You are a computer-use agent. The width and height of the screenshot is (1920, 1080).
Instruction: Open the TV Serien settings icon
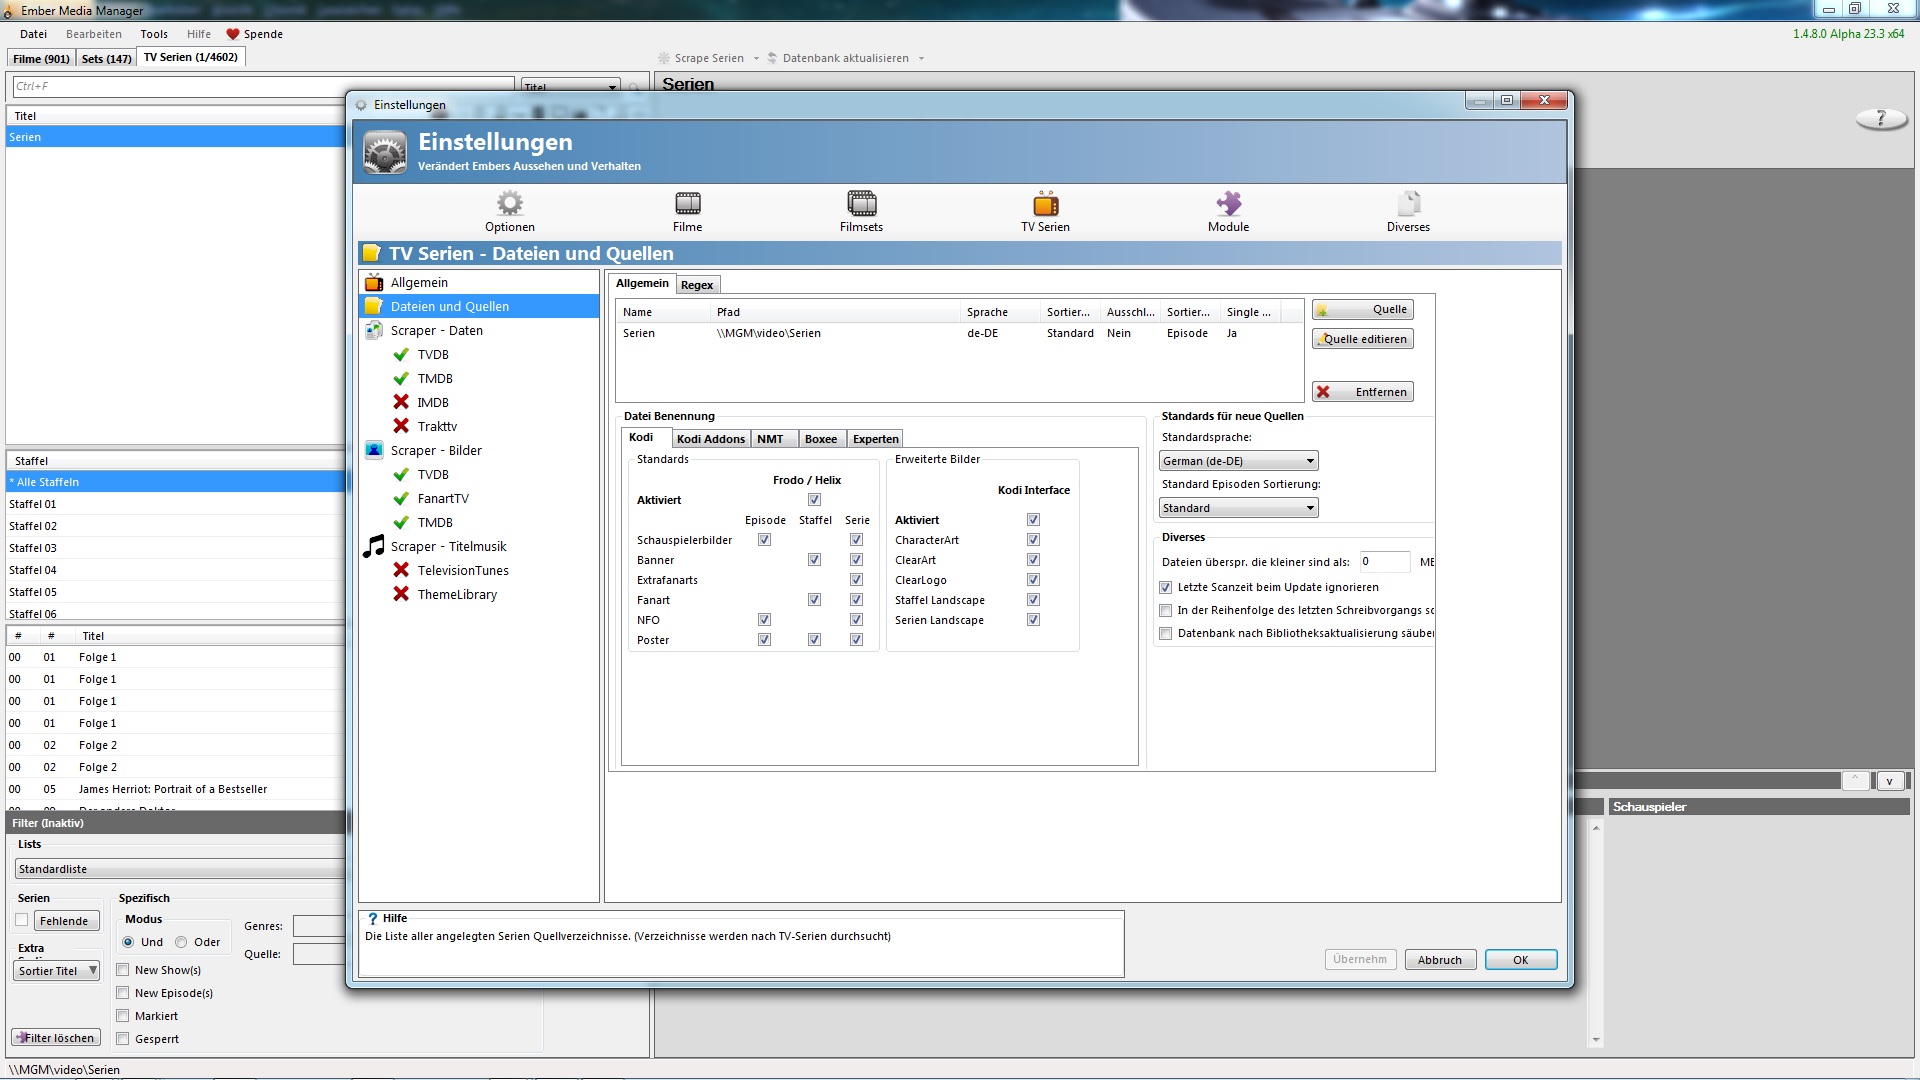[x=1045, y=211]
